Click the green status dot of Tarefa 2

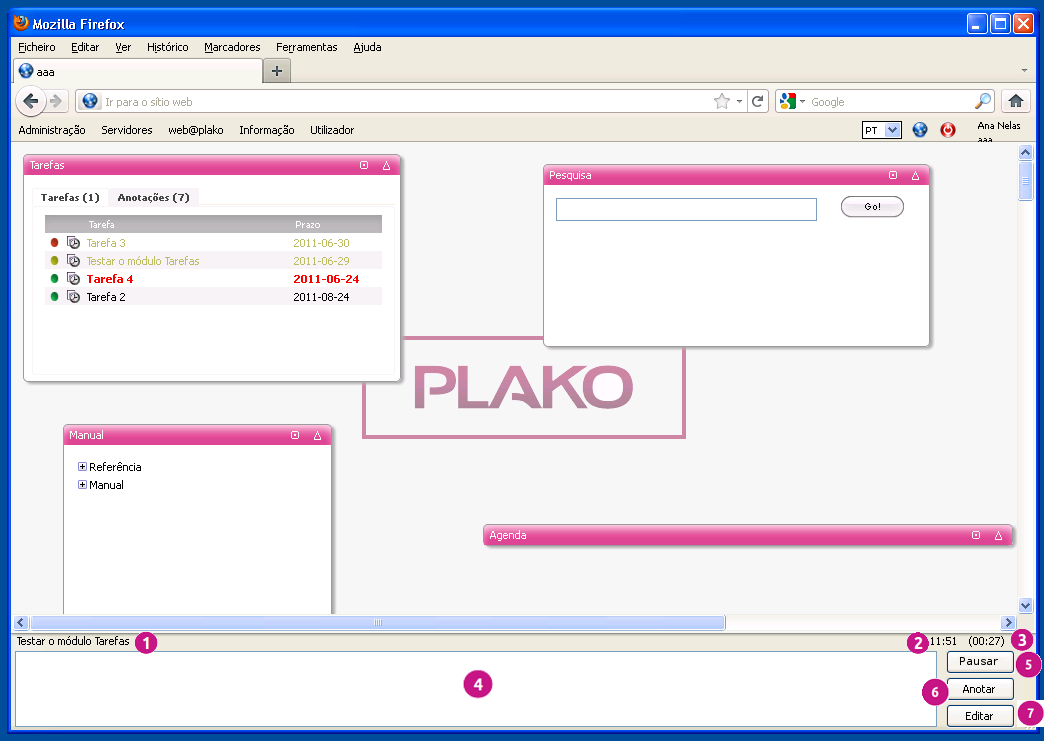coord(55,296)
